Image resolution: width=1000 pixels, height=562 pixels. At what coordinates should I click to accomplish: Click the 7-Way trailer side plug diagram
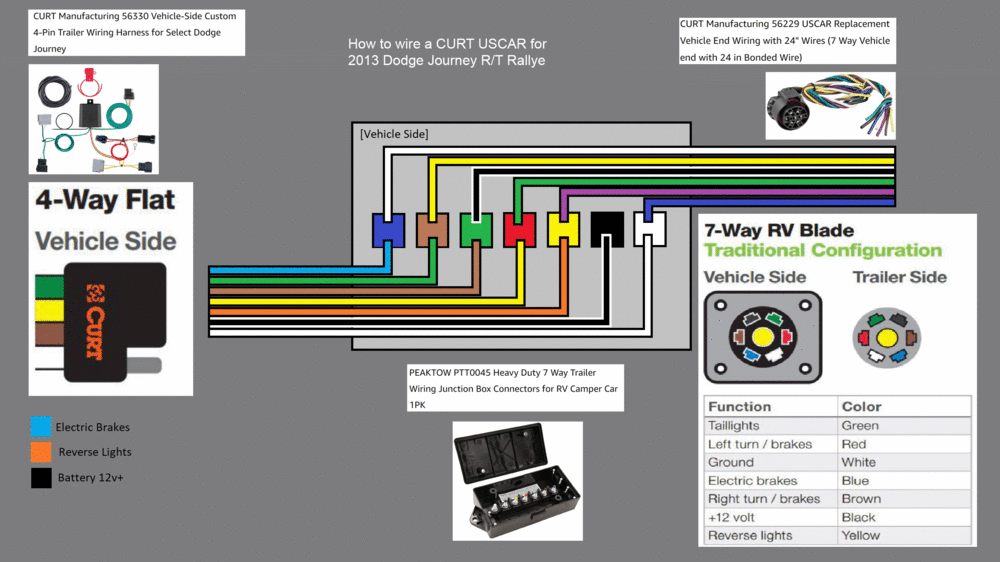pos(886,337)
